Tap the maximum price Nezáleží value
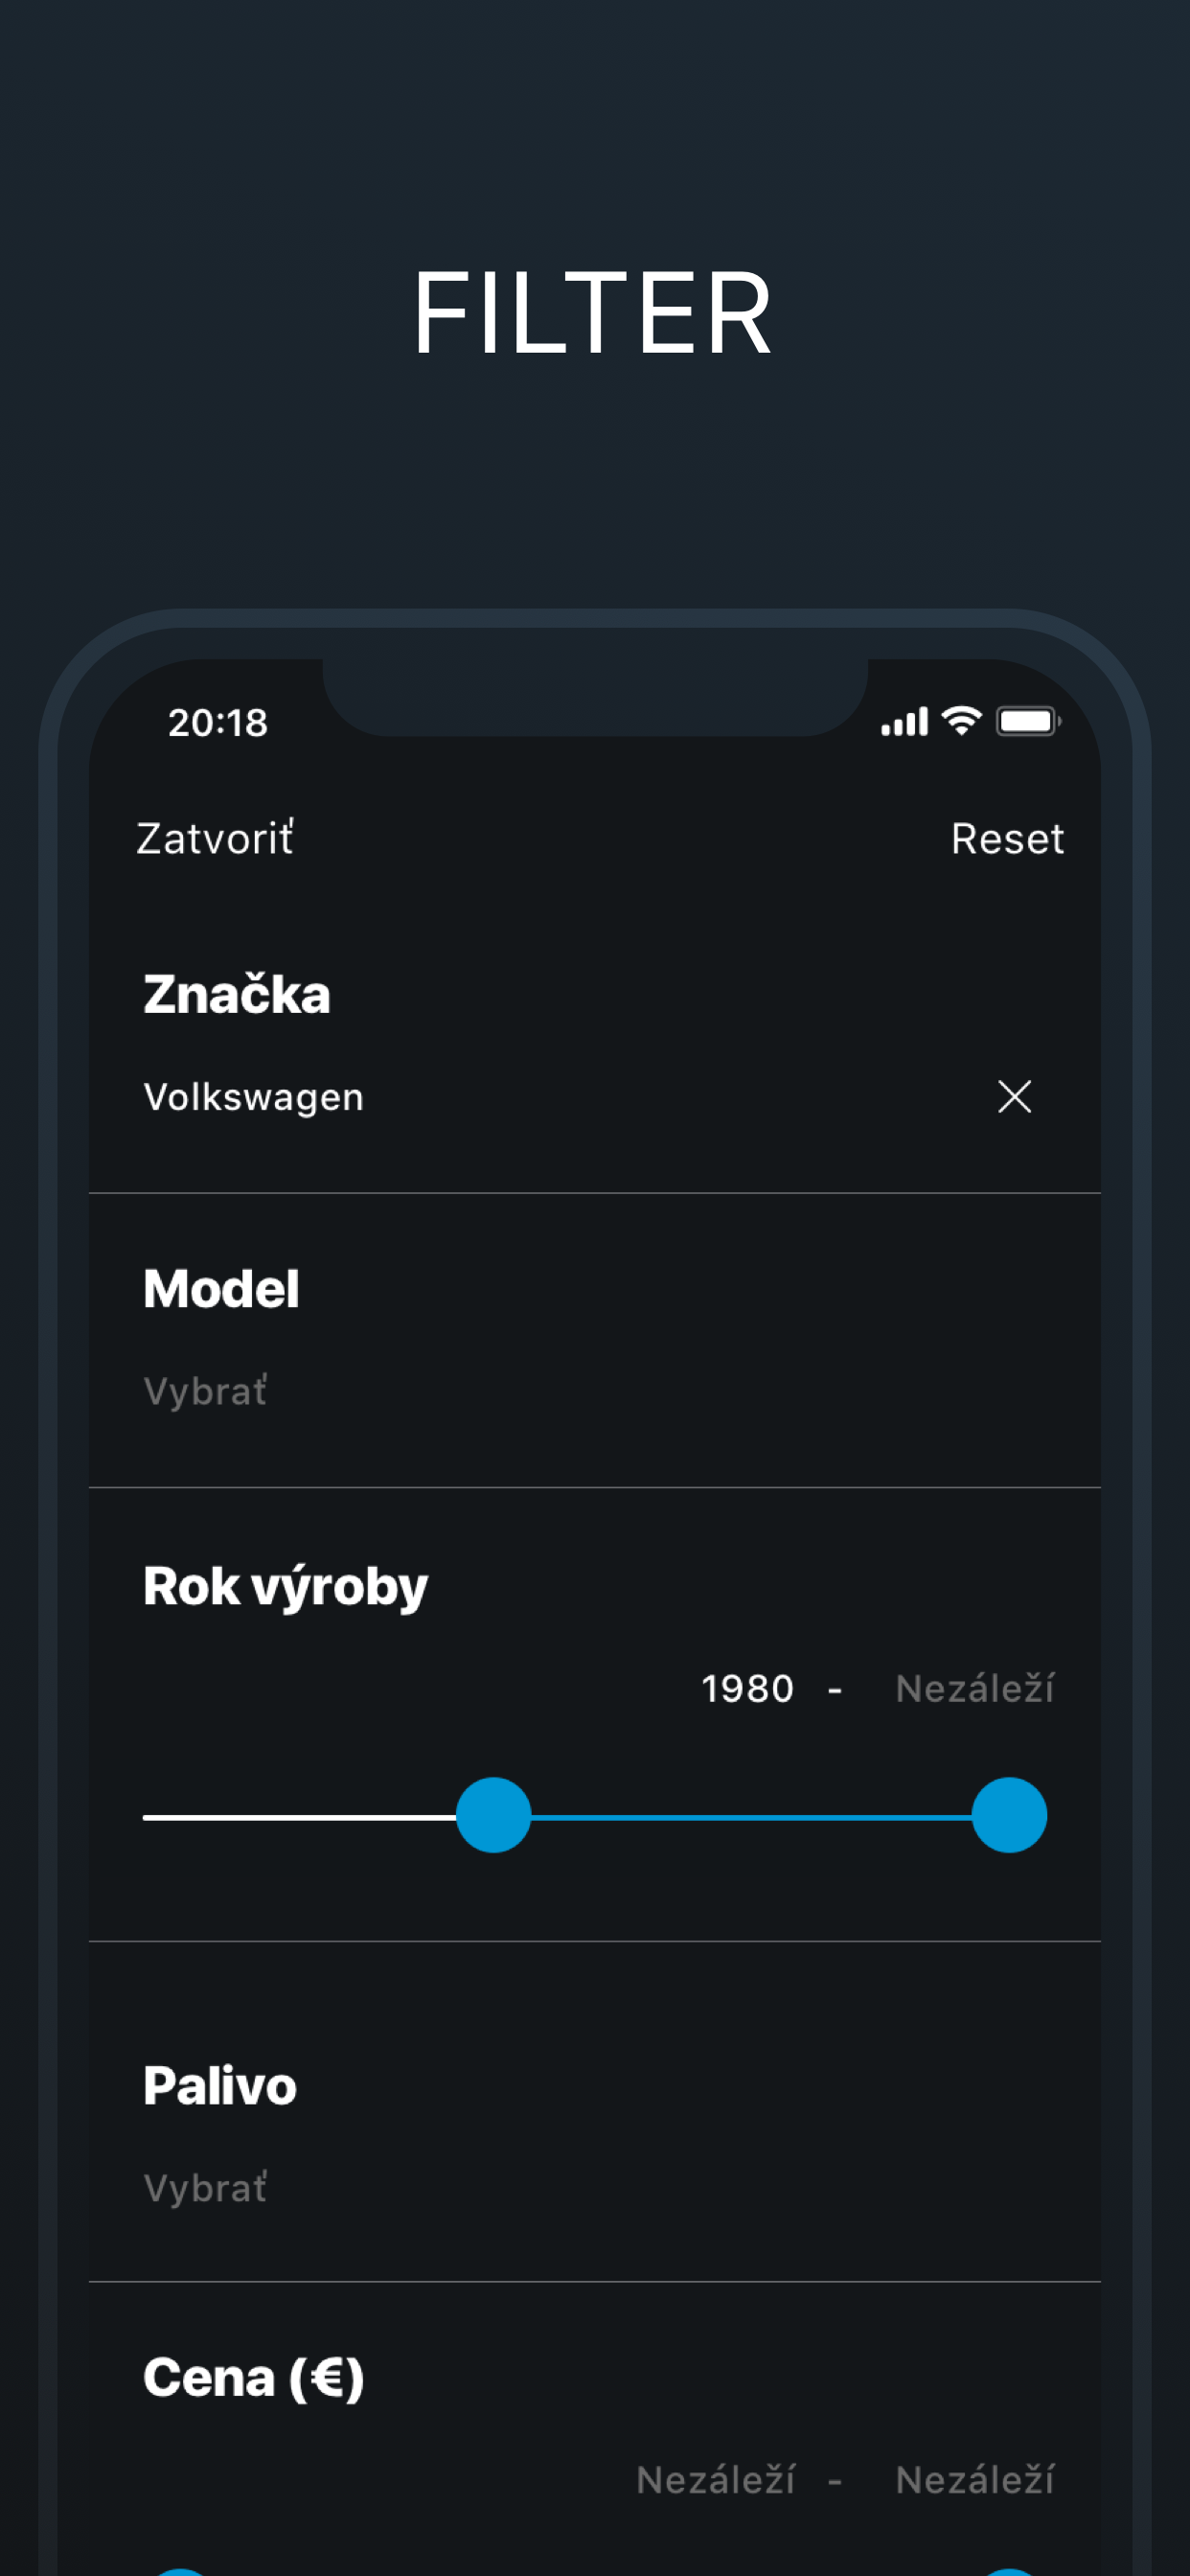The width and height of the screenshot is (1190, 2576). (x=974, y=2480)
